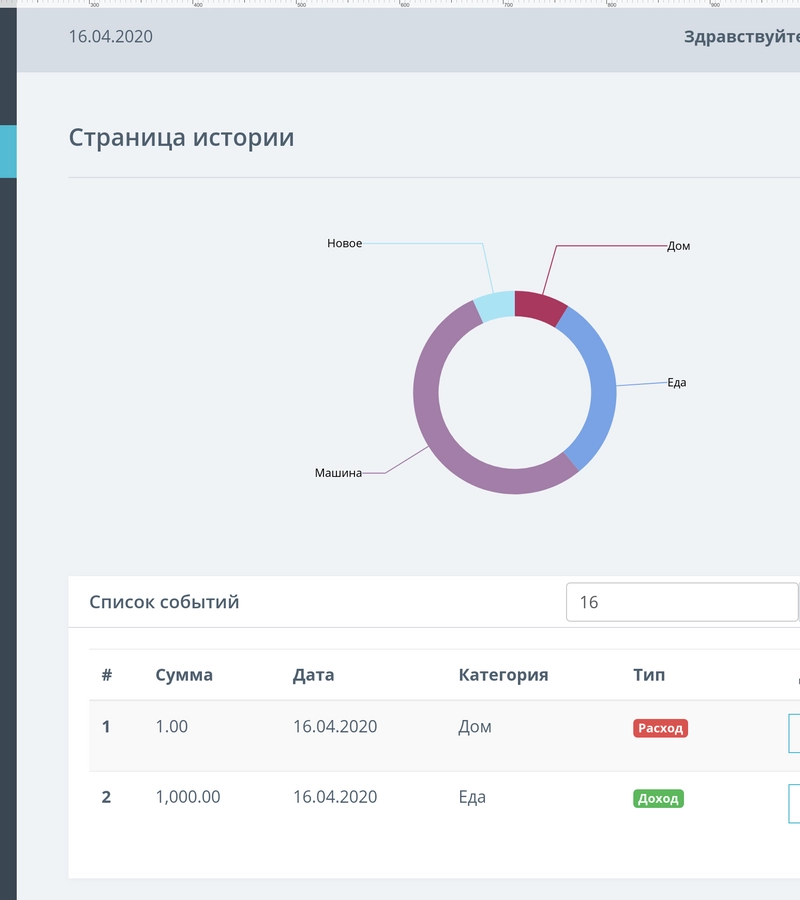Image resolution: width=800 pixels, height=900 pixels.
Task: Open the "Здравствуйте" user greeting menu
Action: coord(741,37)
